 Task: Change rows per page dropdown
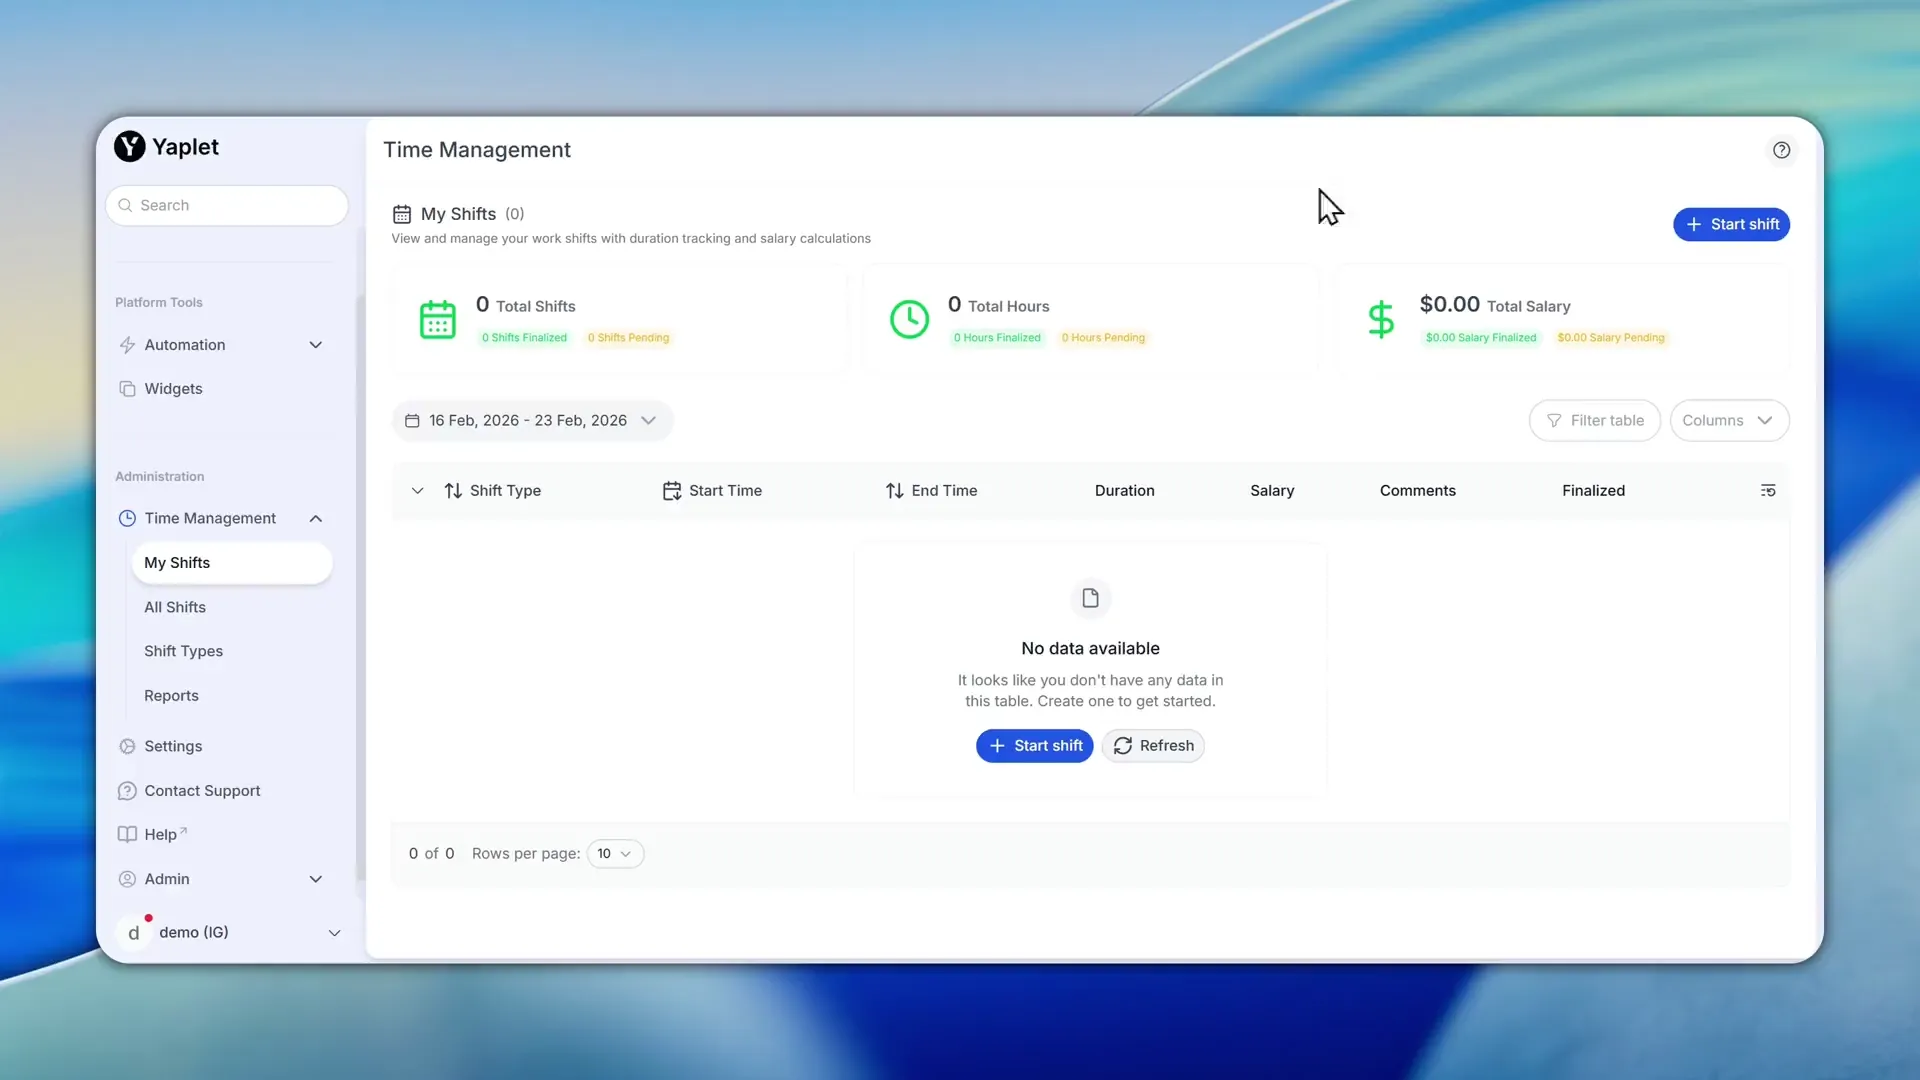(x=615, y=854)
